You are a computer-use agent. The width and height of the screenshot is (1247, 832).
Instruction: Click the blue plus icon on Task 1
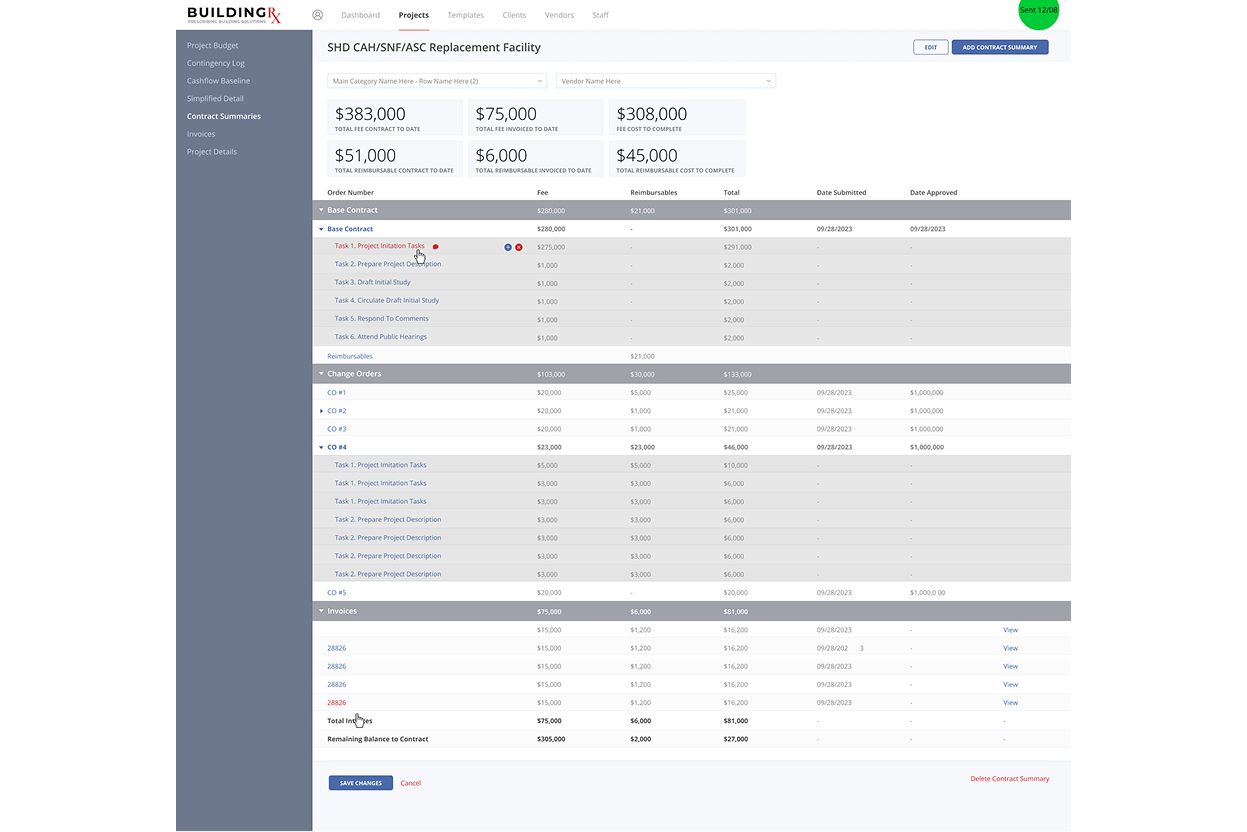[x=508, y=247]
